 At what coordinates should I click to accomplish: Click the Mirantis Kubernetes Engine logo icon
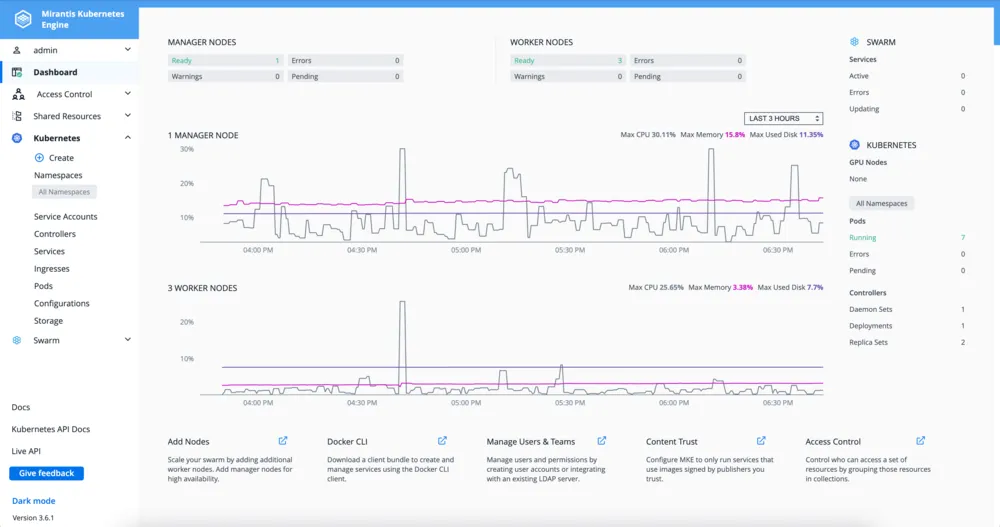pos(23,19)
